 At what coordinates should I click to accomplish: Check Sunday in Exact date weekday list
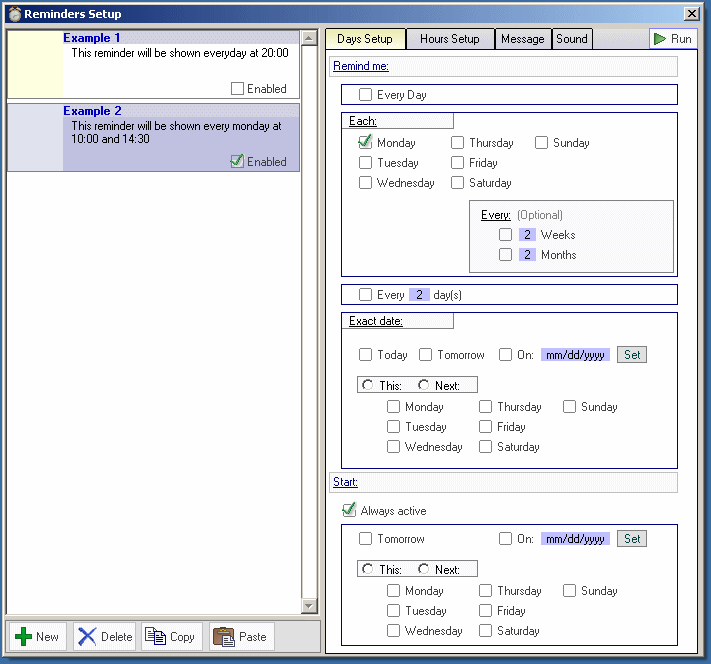(570, 406)
